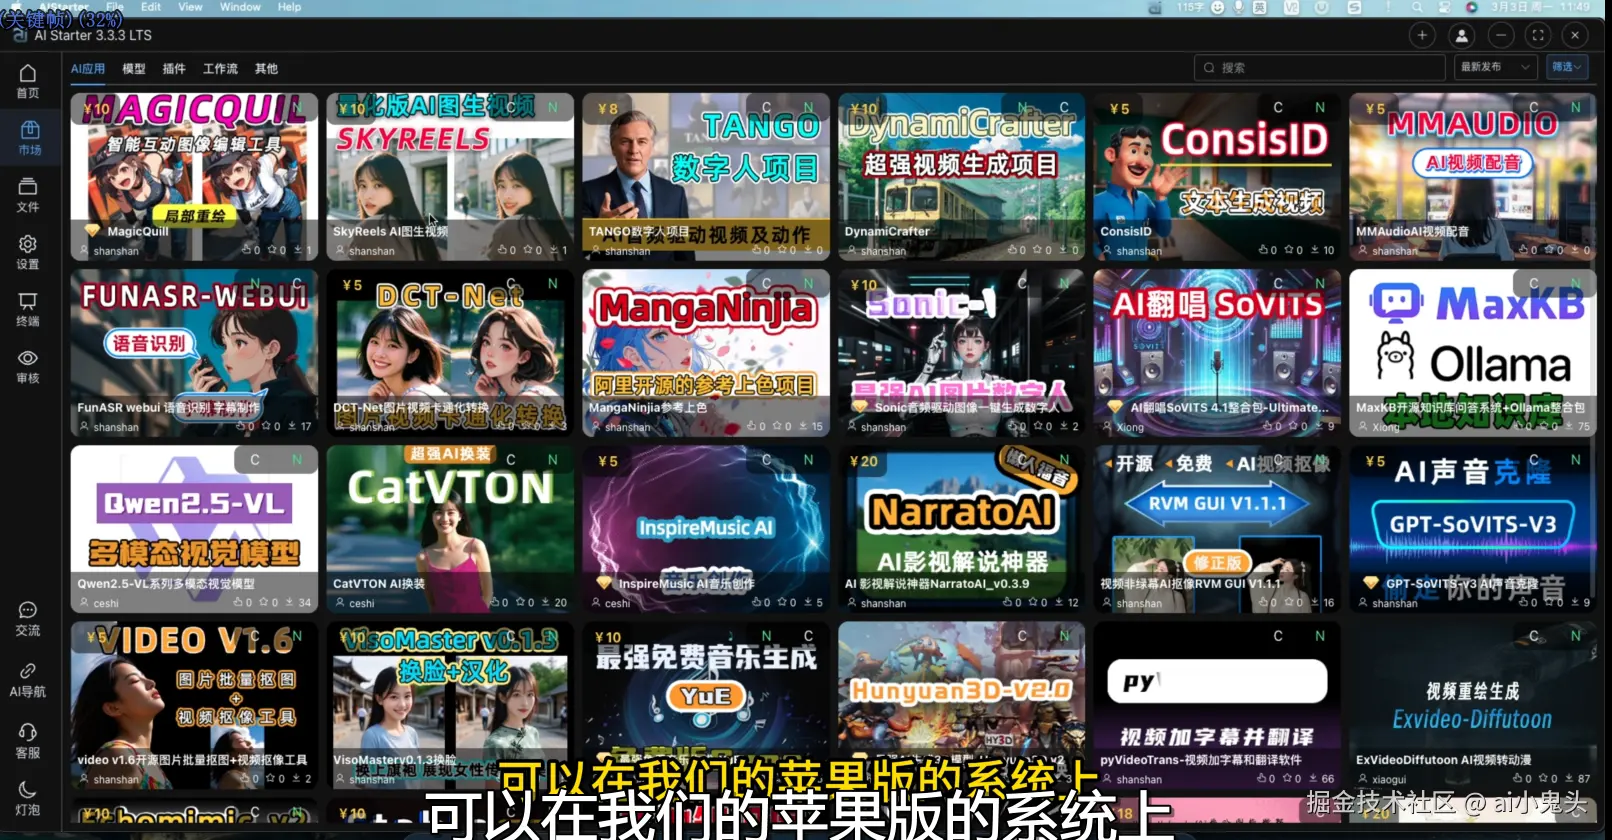The height and width of the screenshot is (840, 1612).
Task: Click the 英 input method menu bar icon
Action: (x=1260, y=7)
